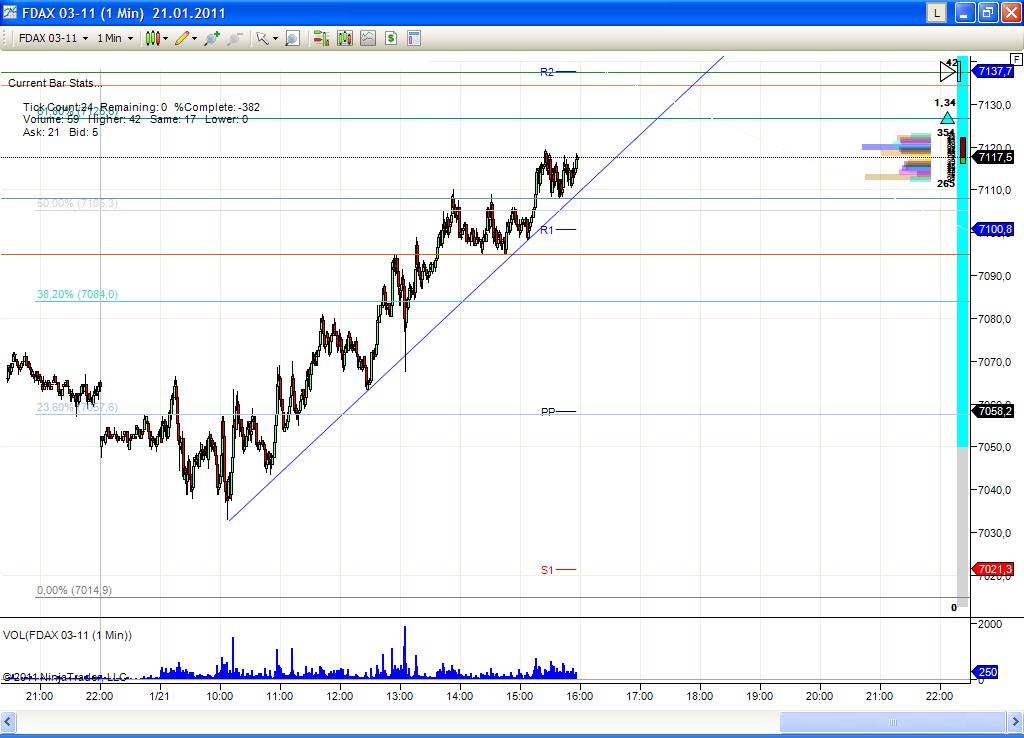Toggle the crosshair magnifier tool

290,38
